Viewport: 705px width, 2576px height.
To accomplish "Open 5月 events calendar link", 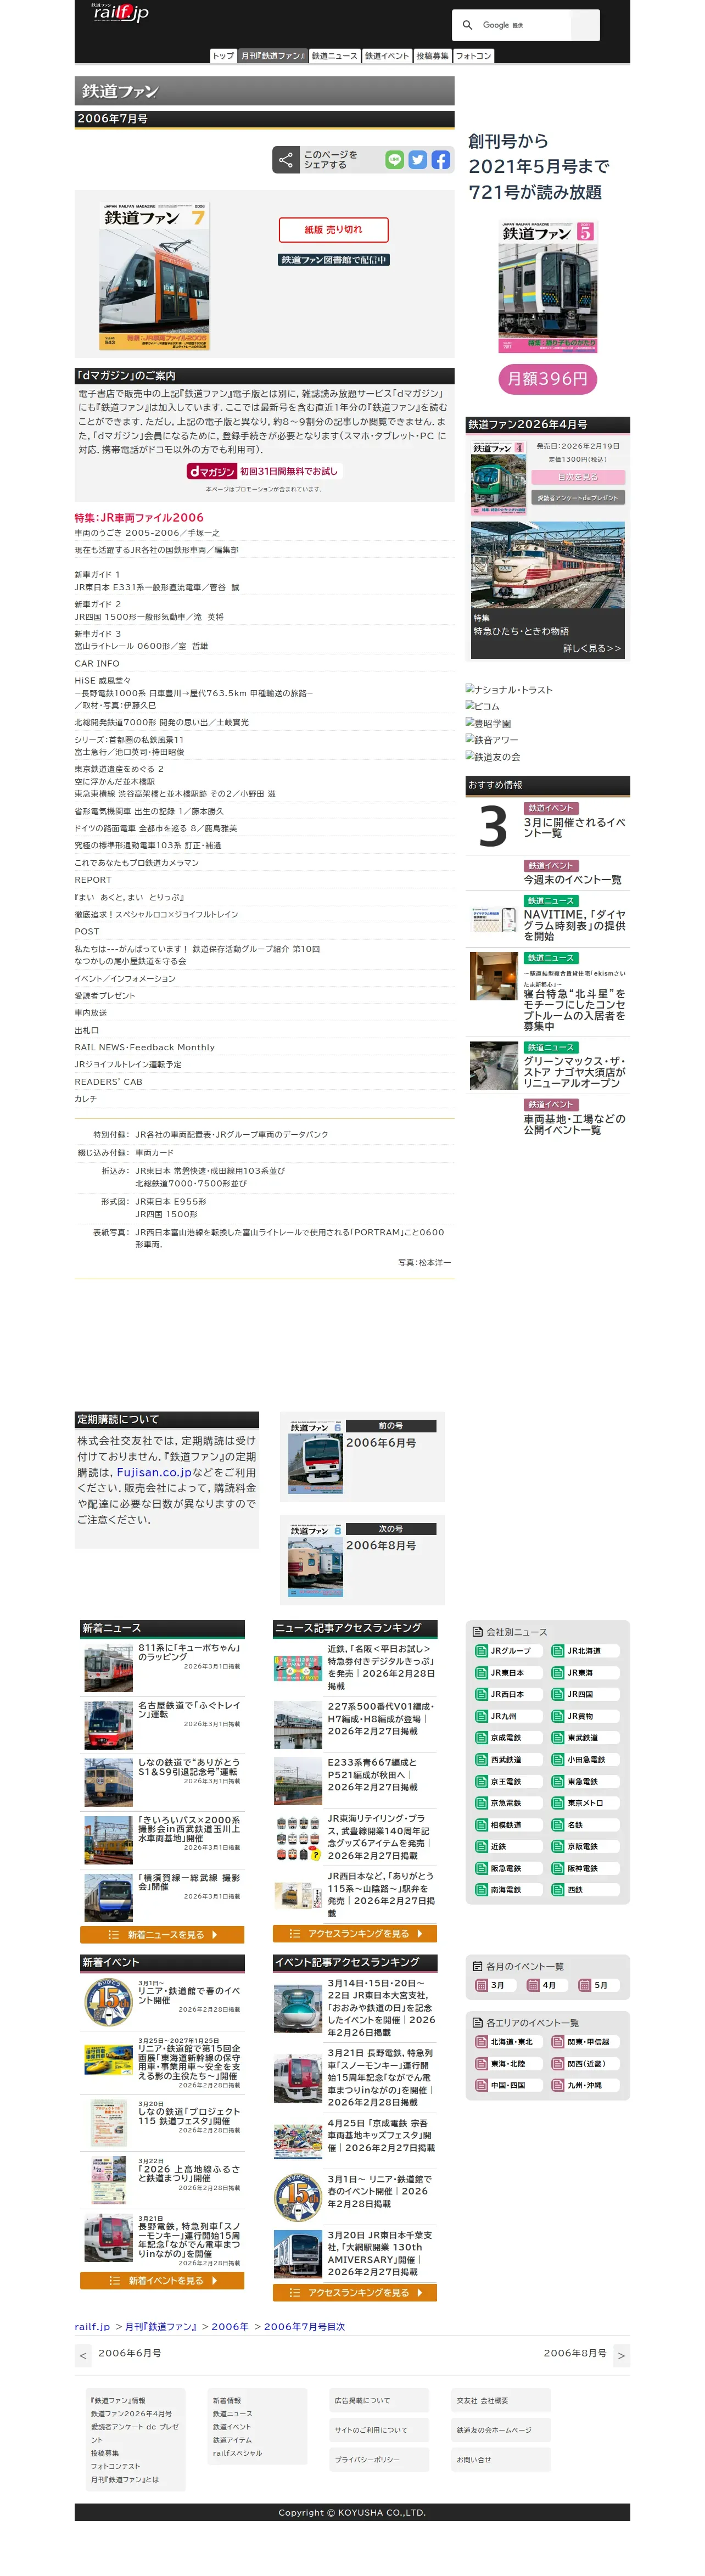I will point(598,1985).
